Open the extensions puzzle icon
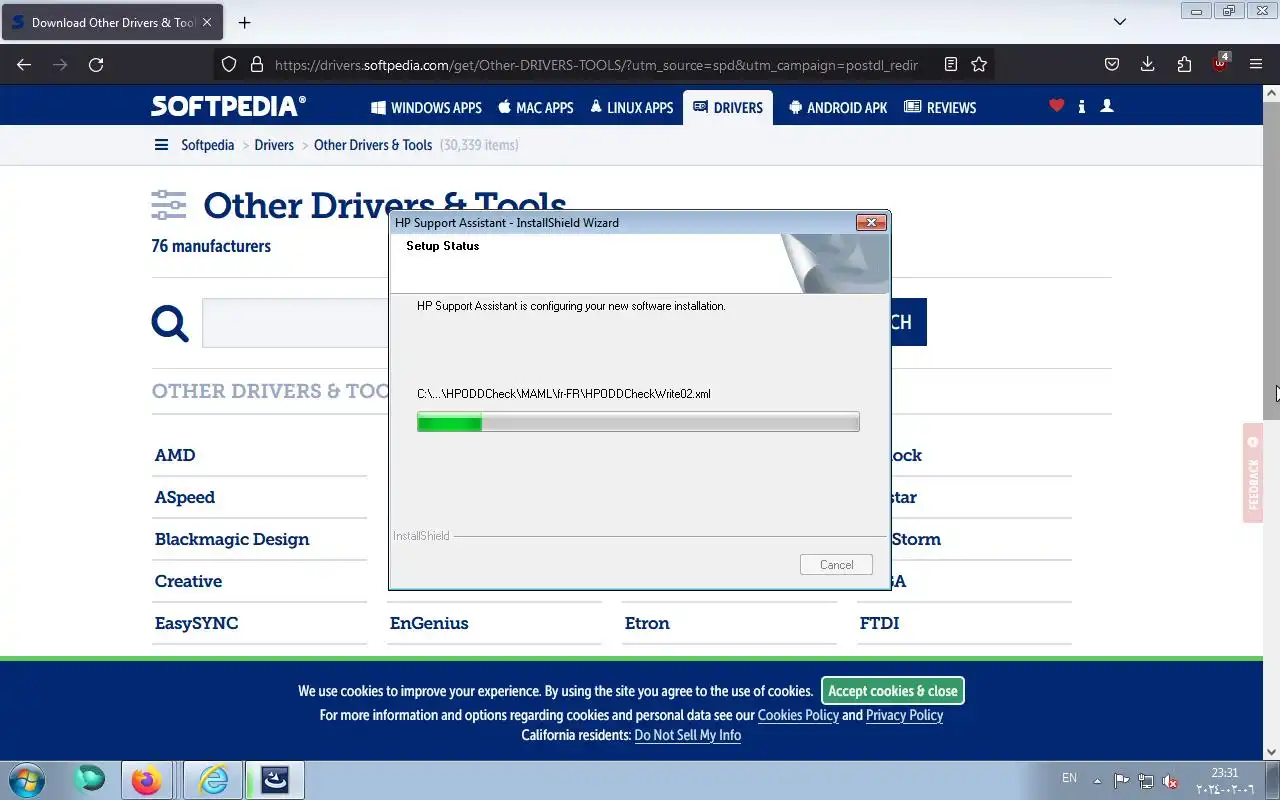1280x800 pixels. [1184, 64]
